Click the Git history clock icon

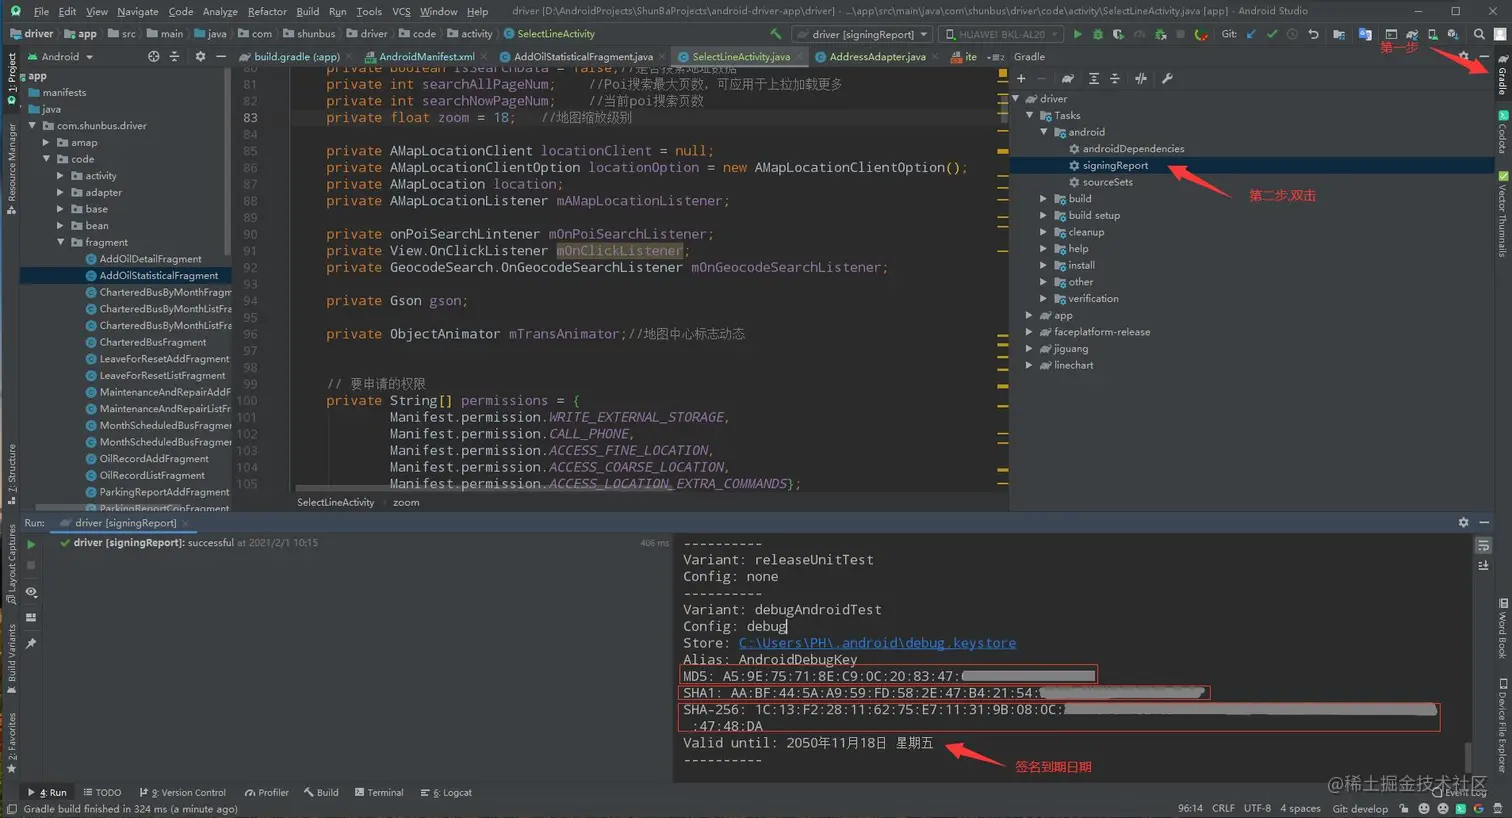click(1292, 34)
